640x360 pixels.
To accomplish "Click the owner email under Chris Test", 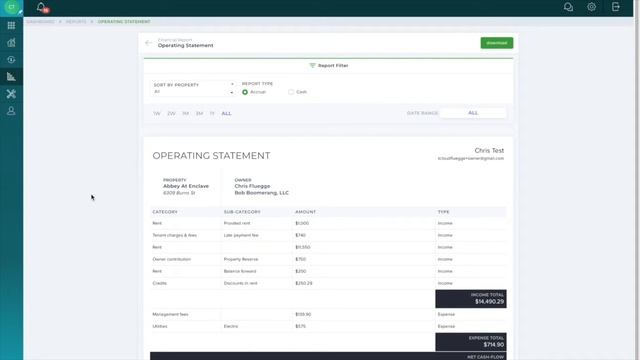I will [x=471, y=158].
